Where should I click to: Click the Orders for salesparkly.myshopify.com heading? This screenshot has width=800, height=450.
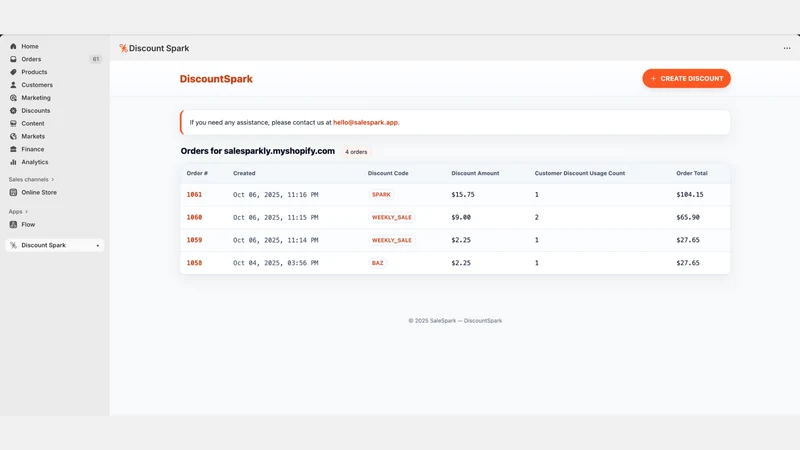(x=258, y=151)
